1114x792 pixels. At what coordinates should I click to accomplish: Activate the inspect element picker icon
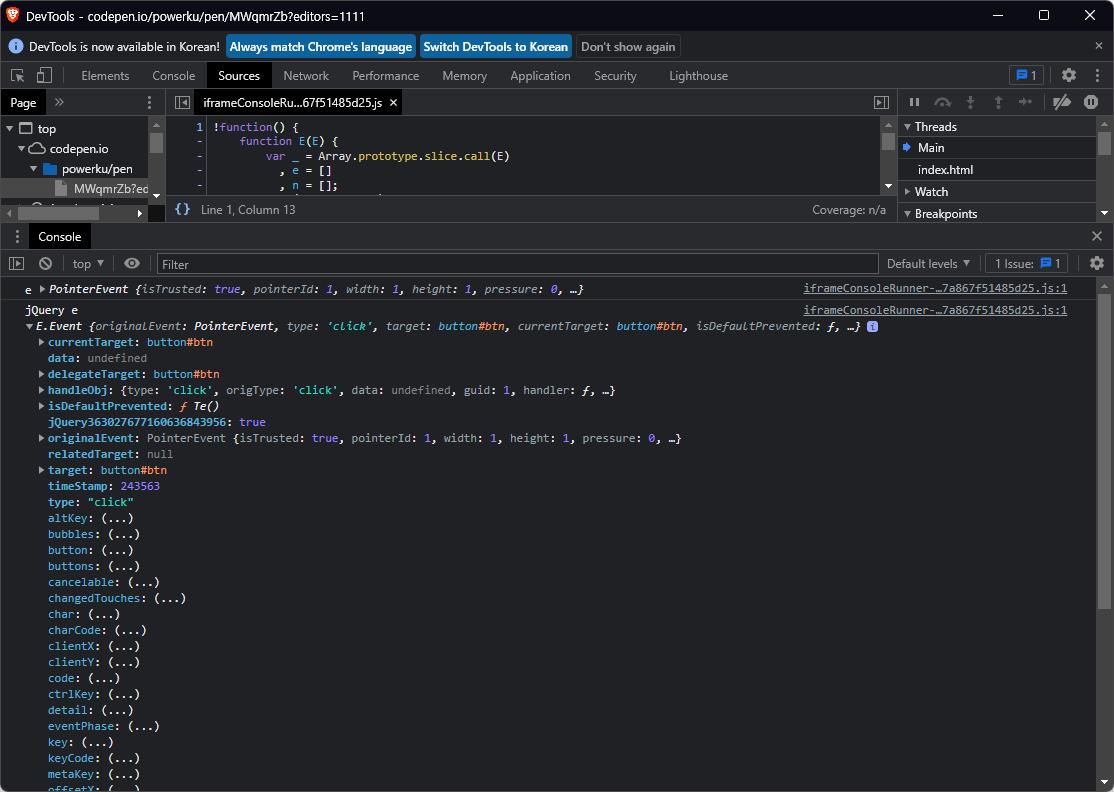click(17, 76)
